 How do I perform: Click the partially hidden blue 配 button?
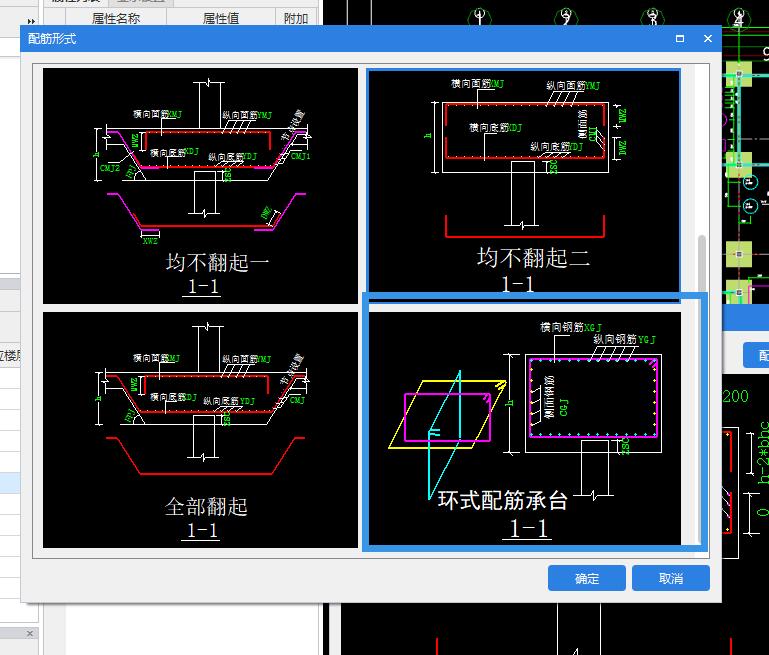tap(756, 355)
